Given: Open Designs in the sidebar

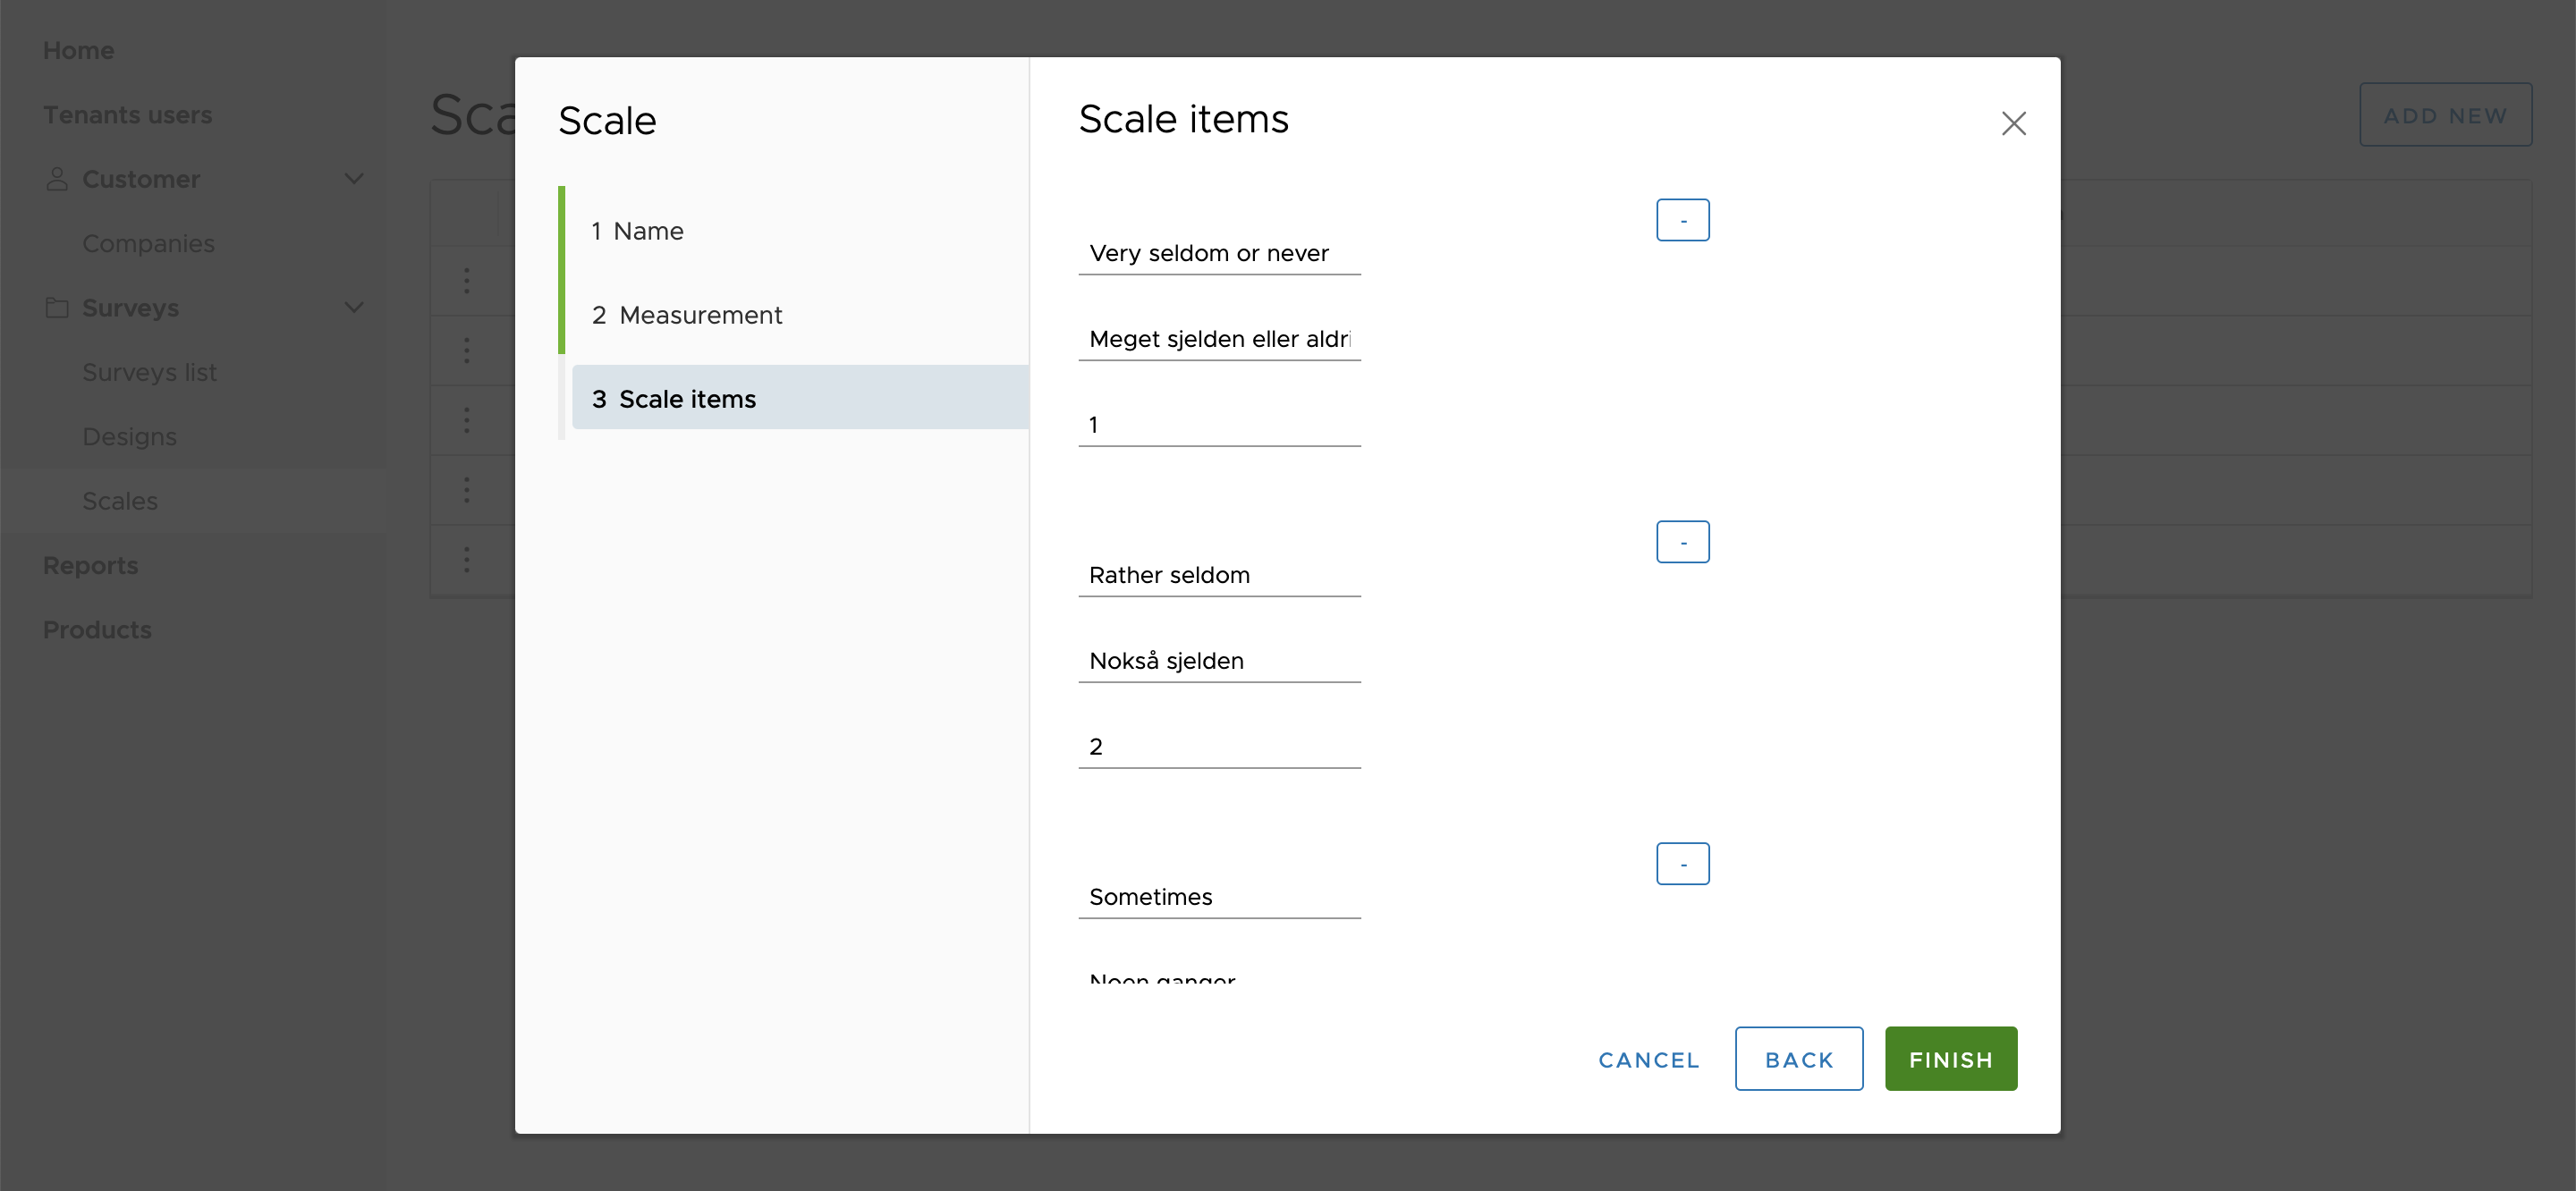Looking at the screenshot, I should 129,437.
